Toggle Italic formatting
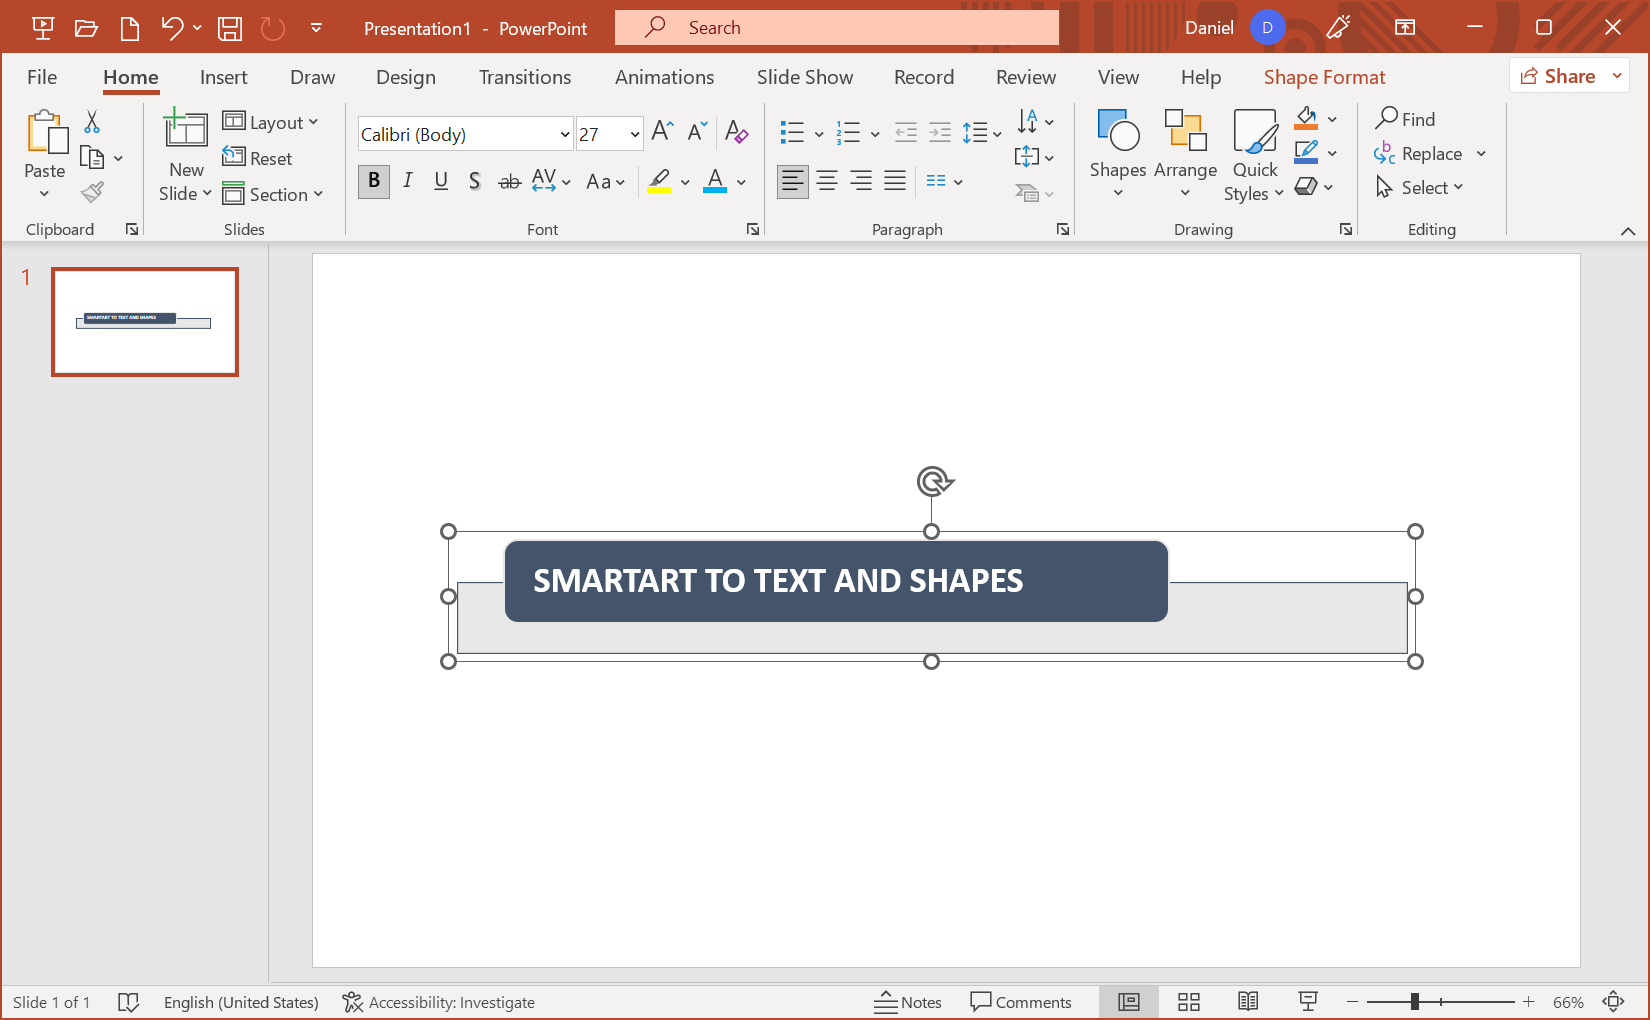Image resolution: width=1650 pixels, height=1020 pixels. pyautogui.click(x=407, y=181)
